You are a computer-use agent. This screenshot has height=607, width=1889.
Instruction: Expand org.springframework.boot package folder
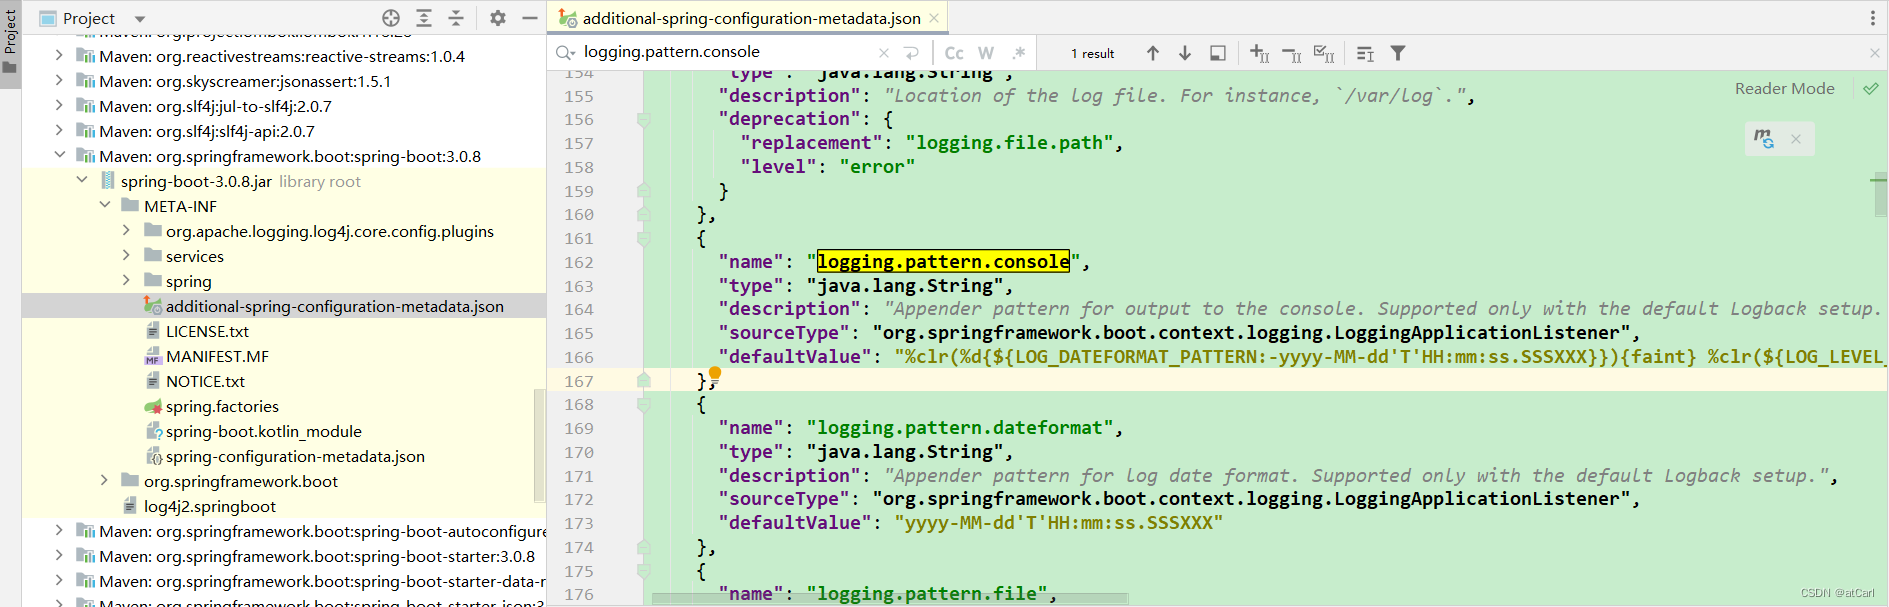click(104, 481)
